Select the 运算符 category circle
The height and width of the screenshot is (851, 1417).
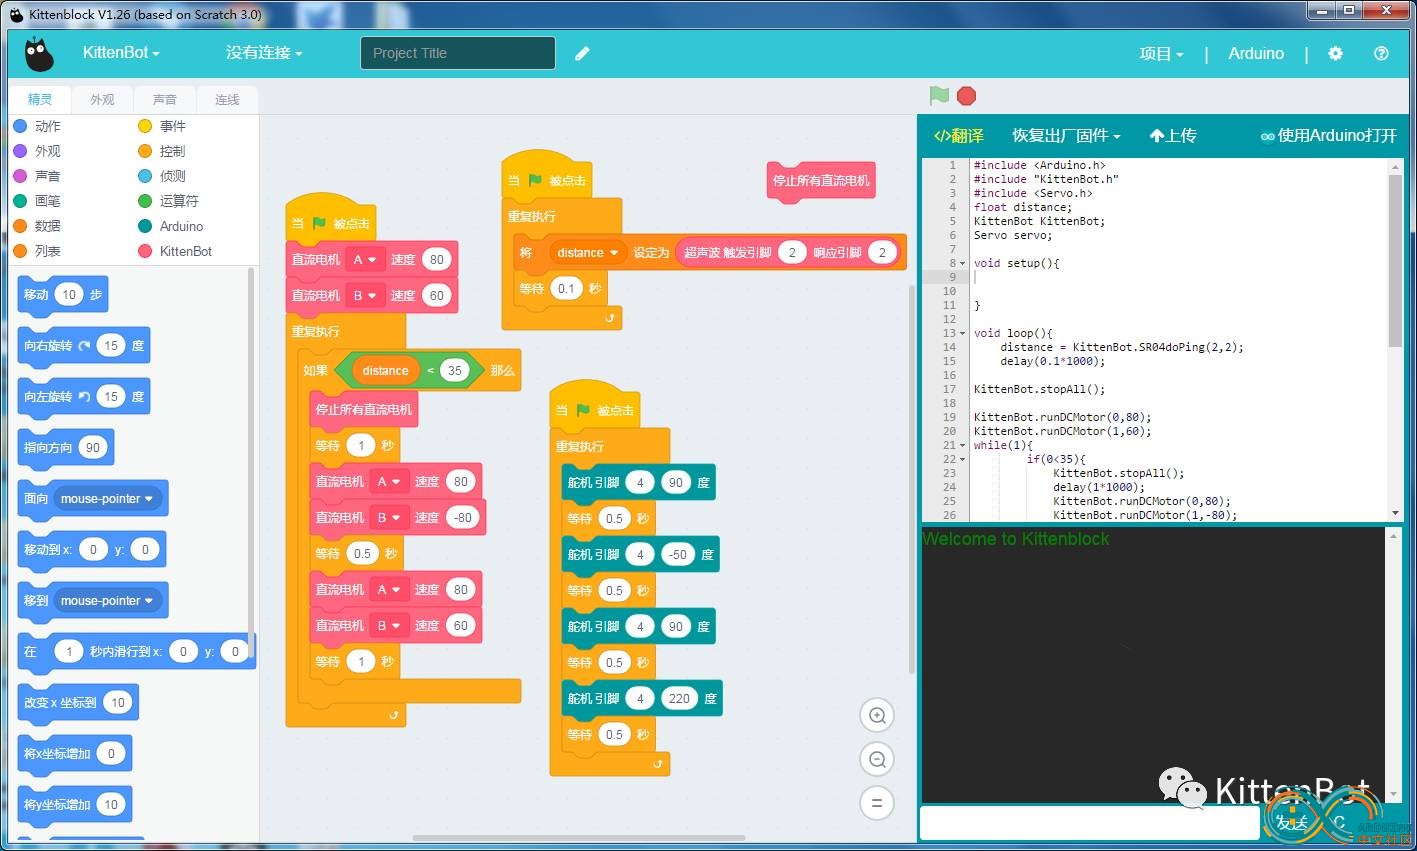click(145, 201)
